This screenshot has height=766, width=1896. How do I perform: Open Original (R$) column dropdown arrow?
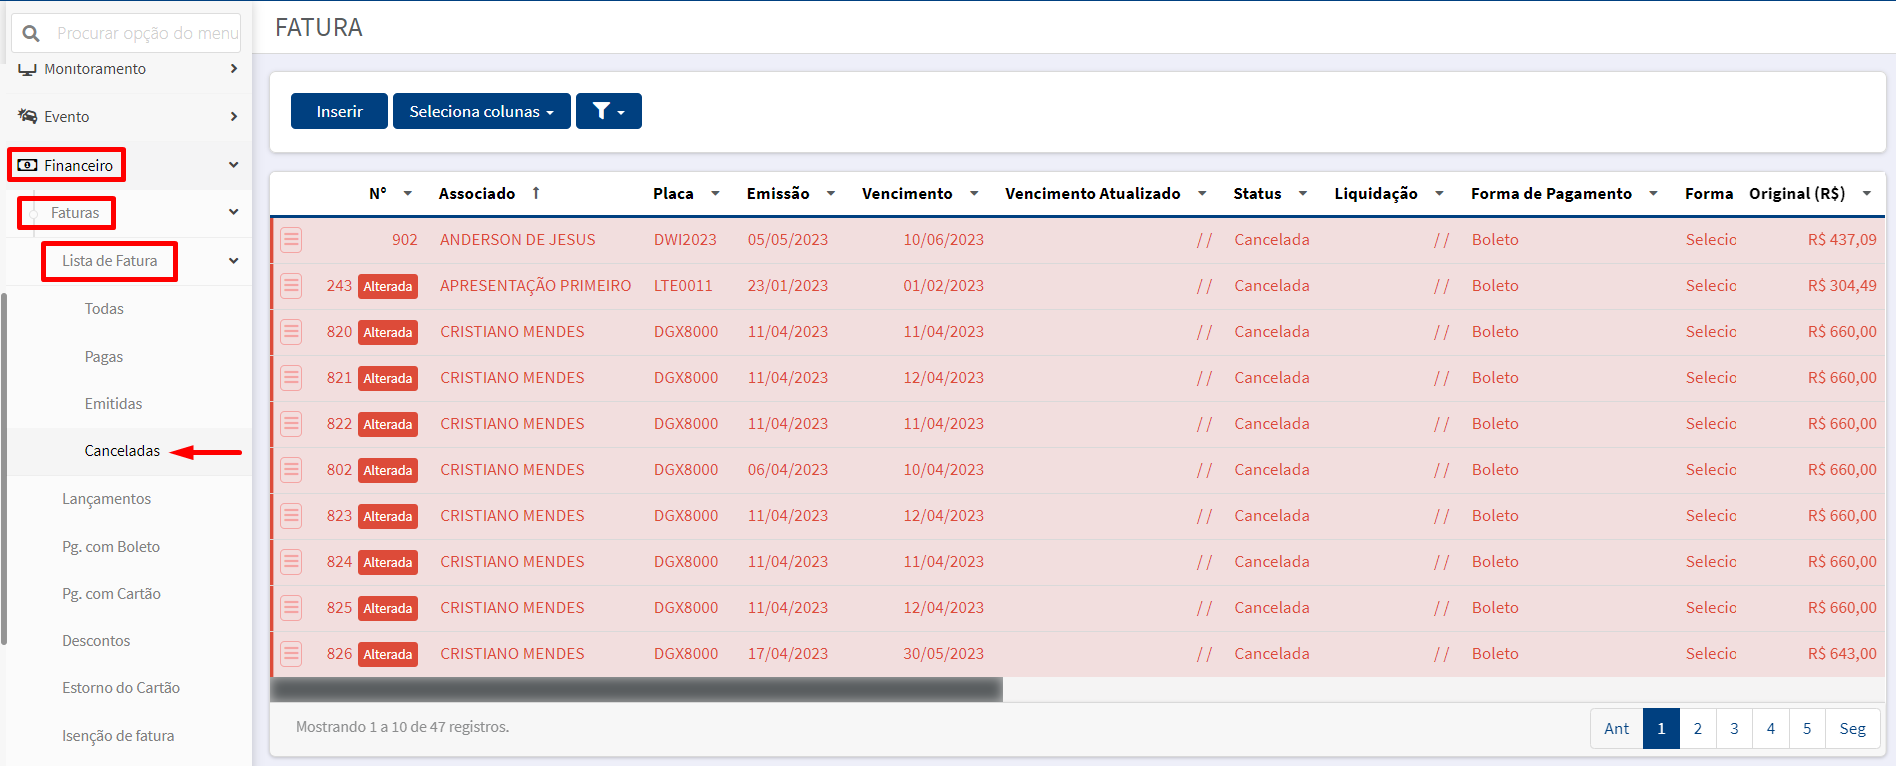(x=1867, y=194)
